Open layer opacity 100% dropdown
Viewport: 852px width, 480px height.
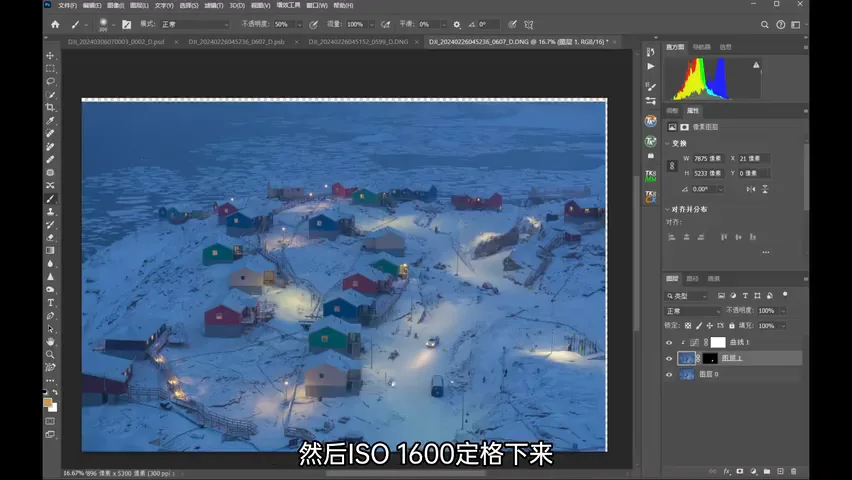click(783, 311)
